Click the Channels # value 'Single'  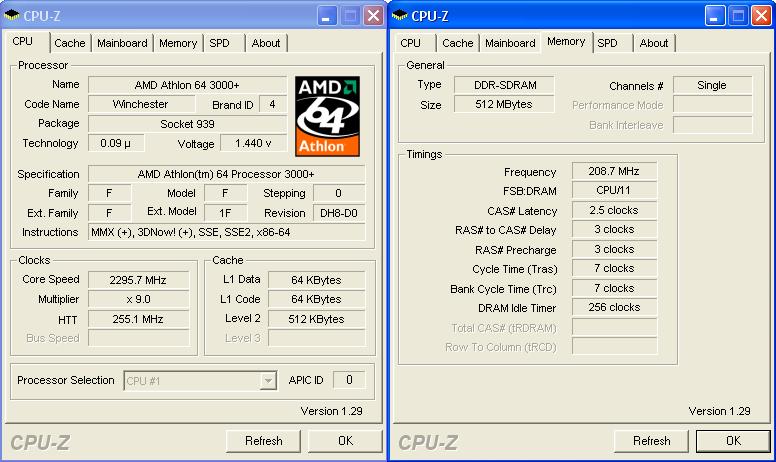712,85
